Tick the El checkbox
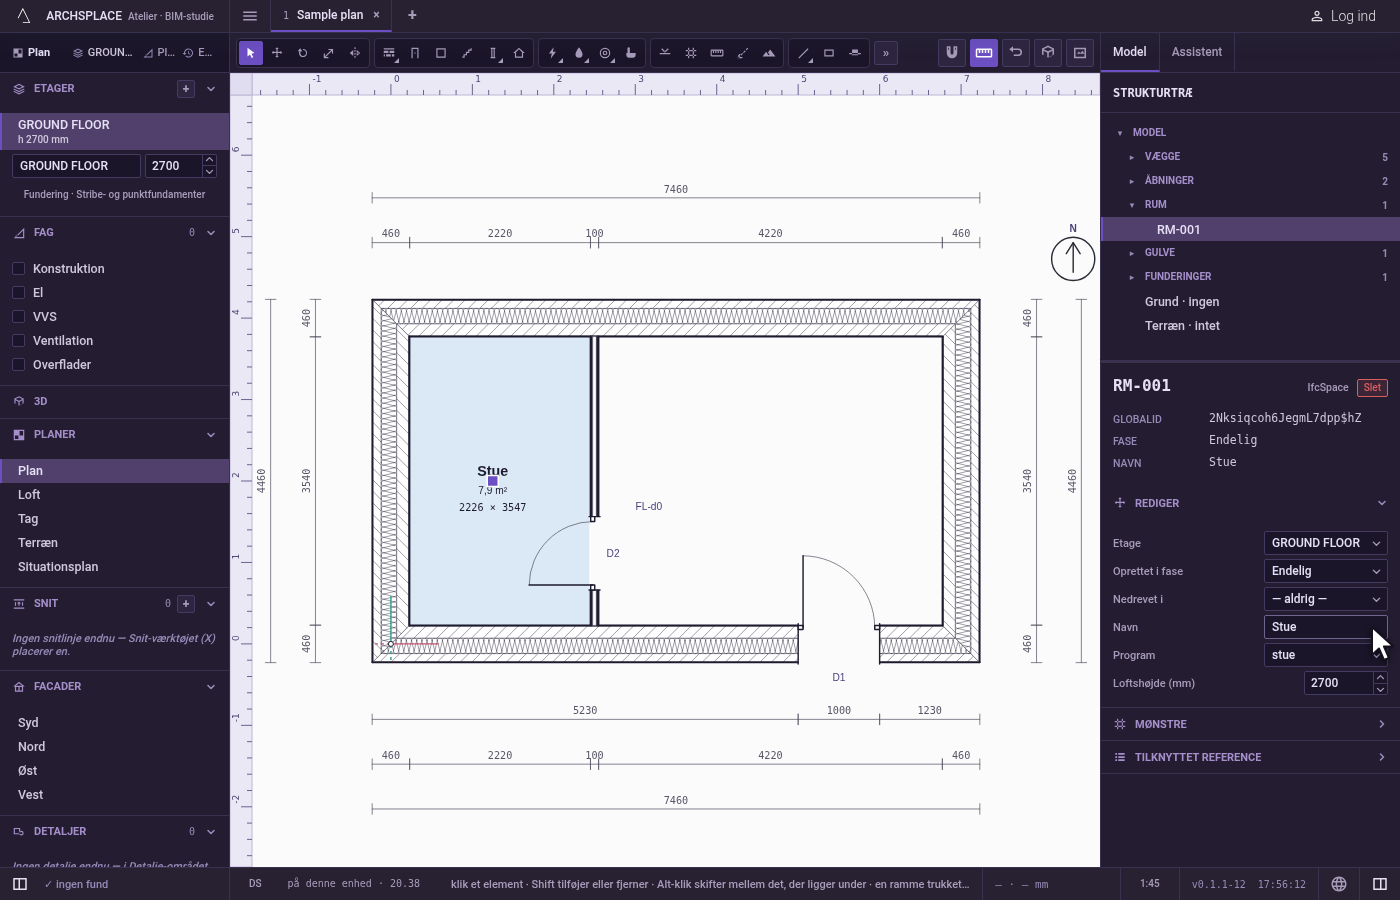The height and width of the screenshot is (900, 1400). pos(18,293)
